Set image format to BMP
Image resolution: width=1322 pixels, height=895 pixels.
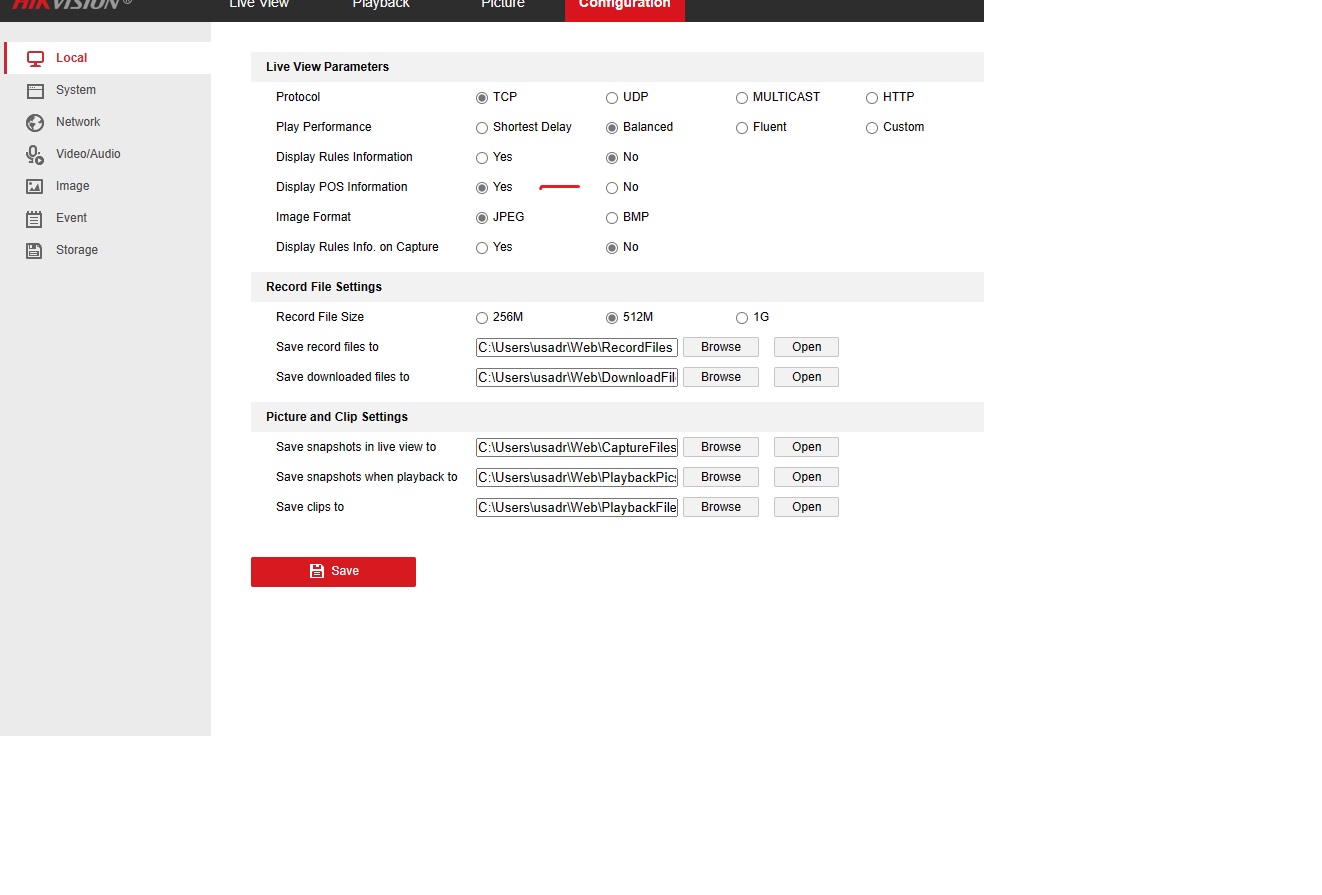612,218
